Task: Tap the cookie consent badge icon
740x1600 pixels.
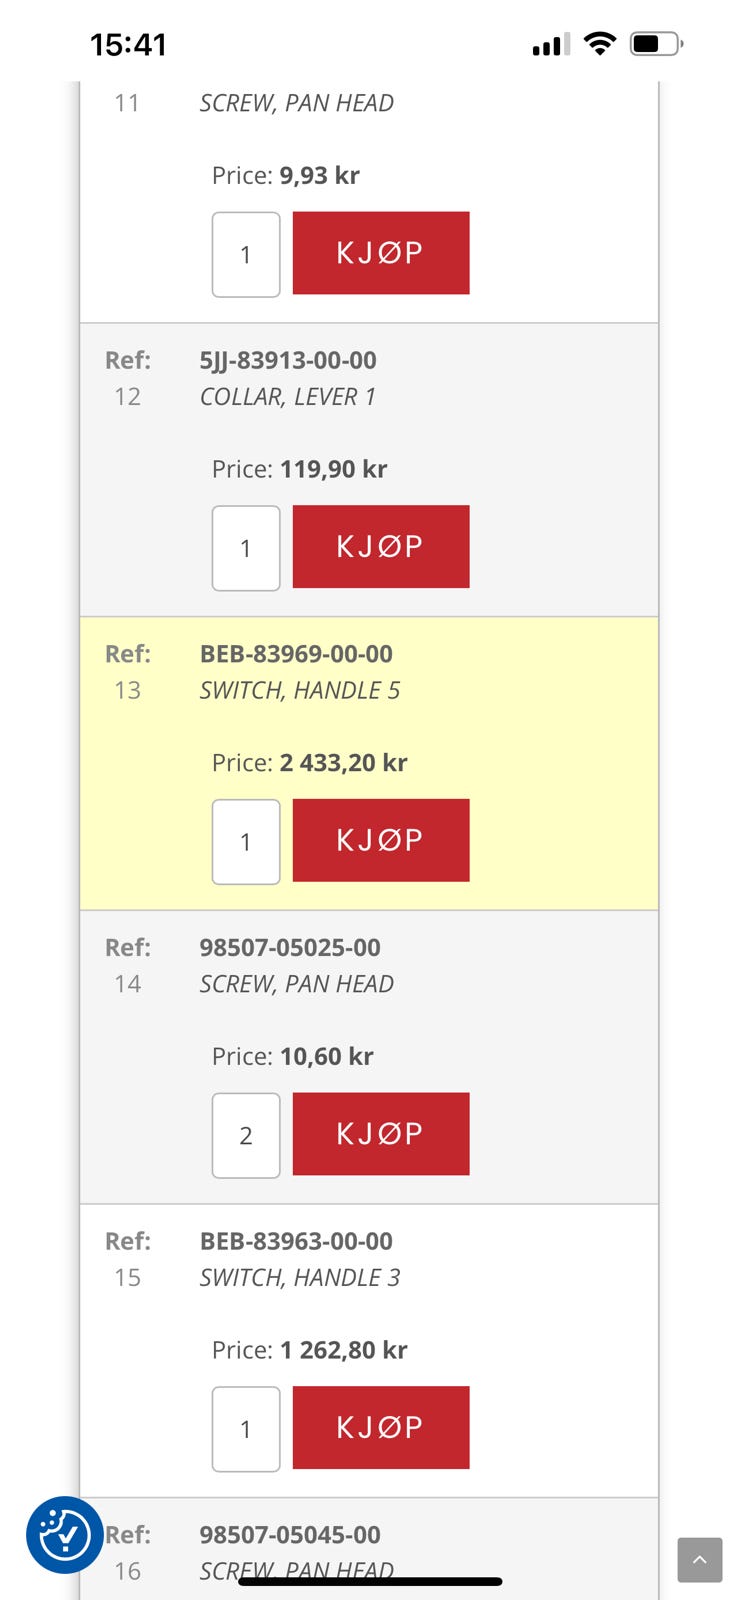Action: pyautogui.click(x=64, y=1534)
